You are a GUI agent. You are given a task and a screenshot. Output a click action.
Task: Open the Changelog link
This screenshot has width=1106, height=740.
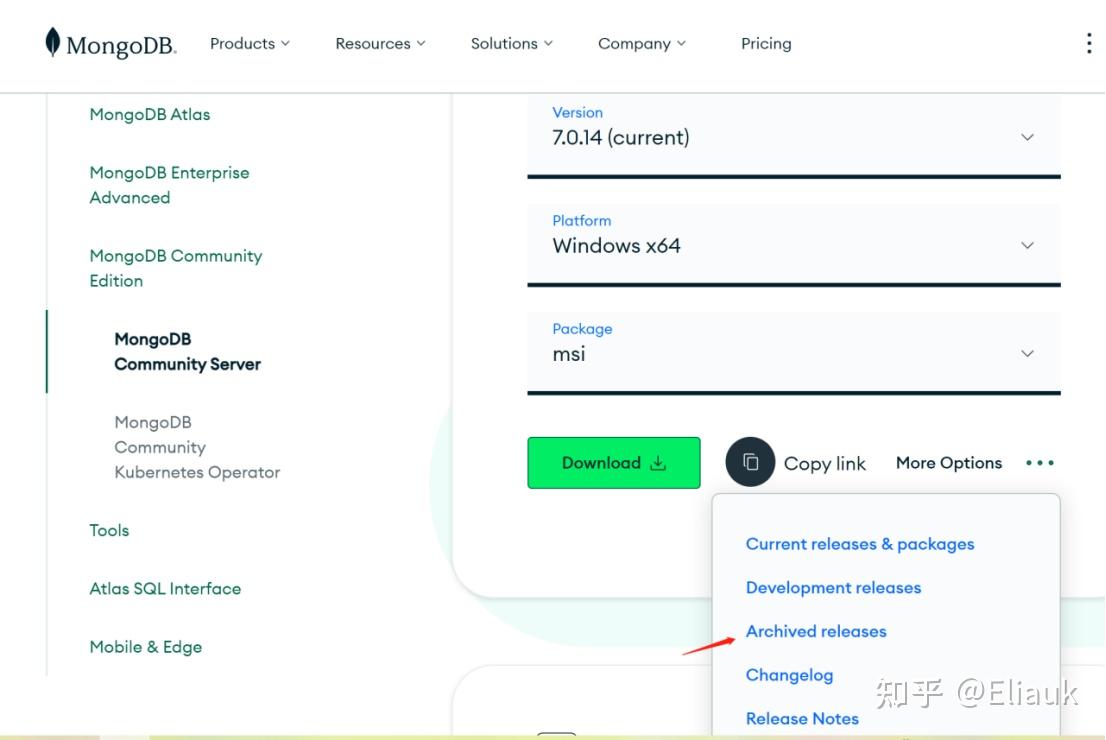tap(789, 675)
